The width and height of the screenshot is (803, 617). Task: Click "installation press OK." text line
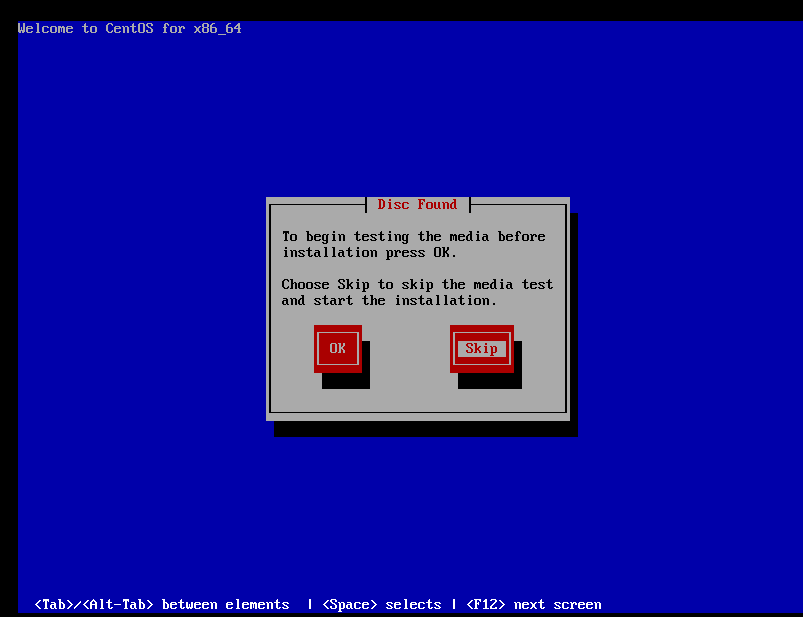[x=369, y=252]
